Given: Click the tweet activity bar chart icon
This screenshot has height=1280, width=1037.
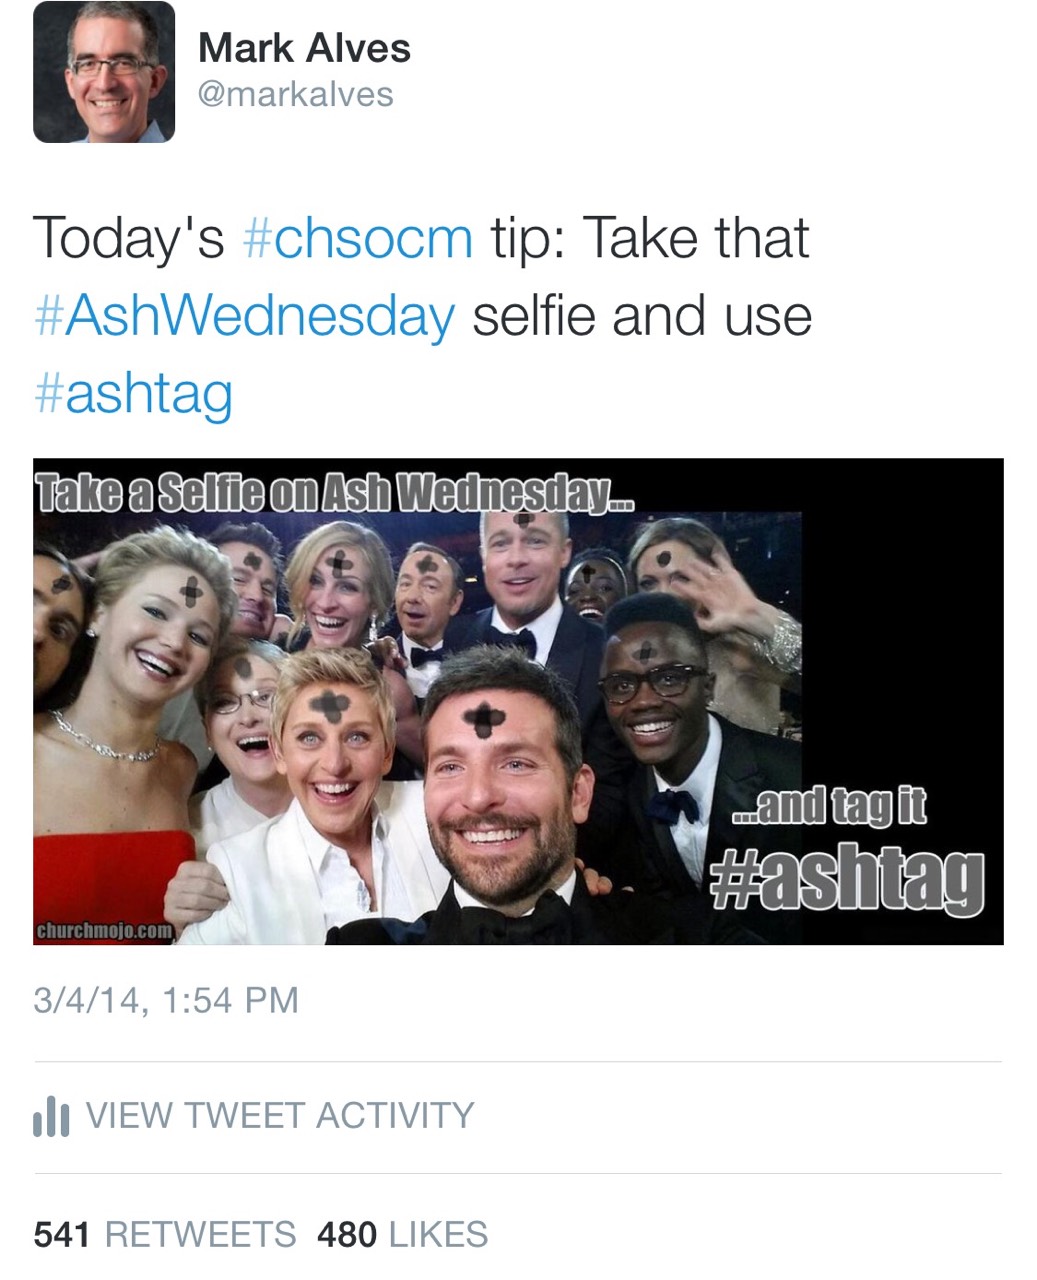Looking at the screenshot, I should click(51, 1116).
